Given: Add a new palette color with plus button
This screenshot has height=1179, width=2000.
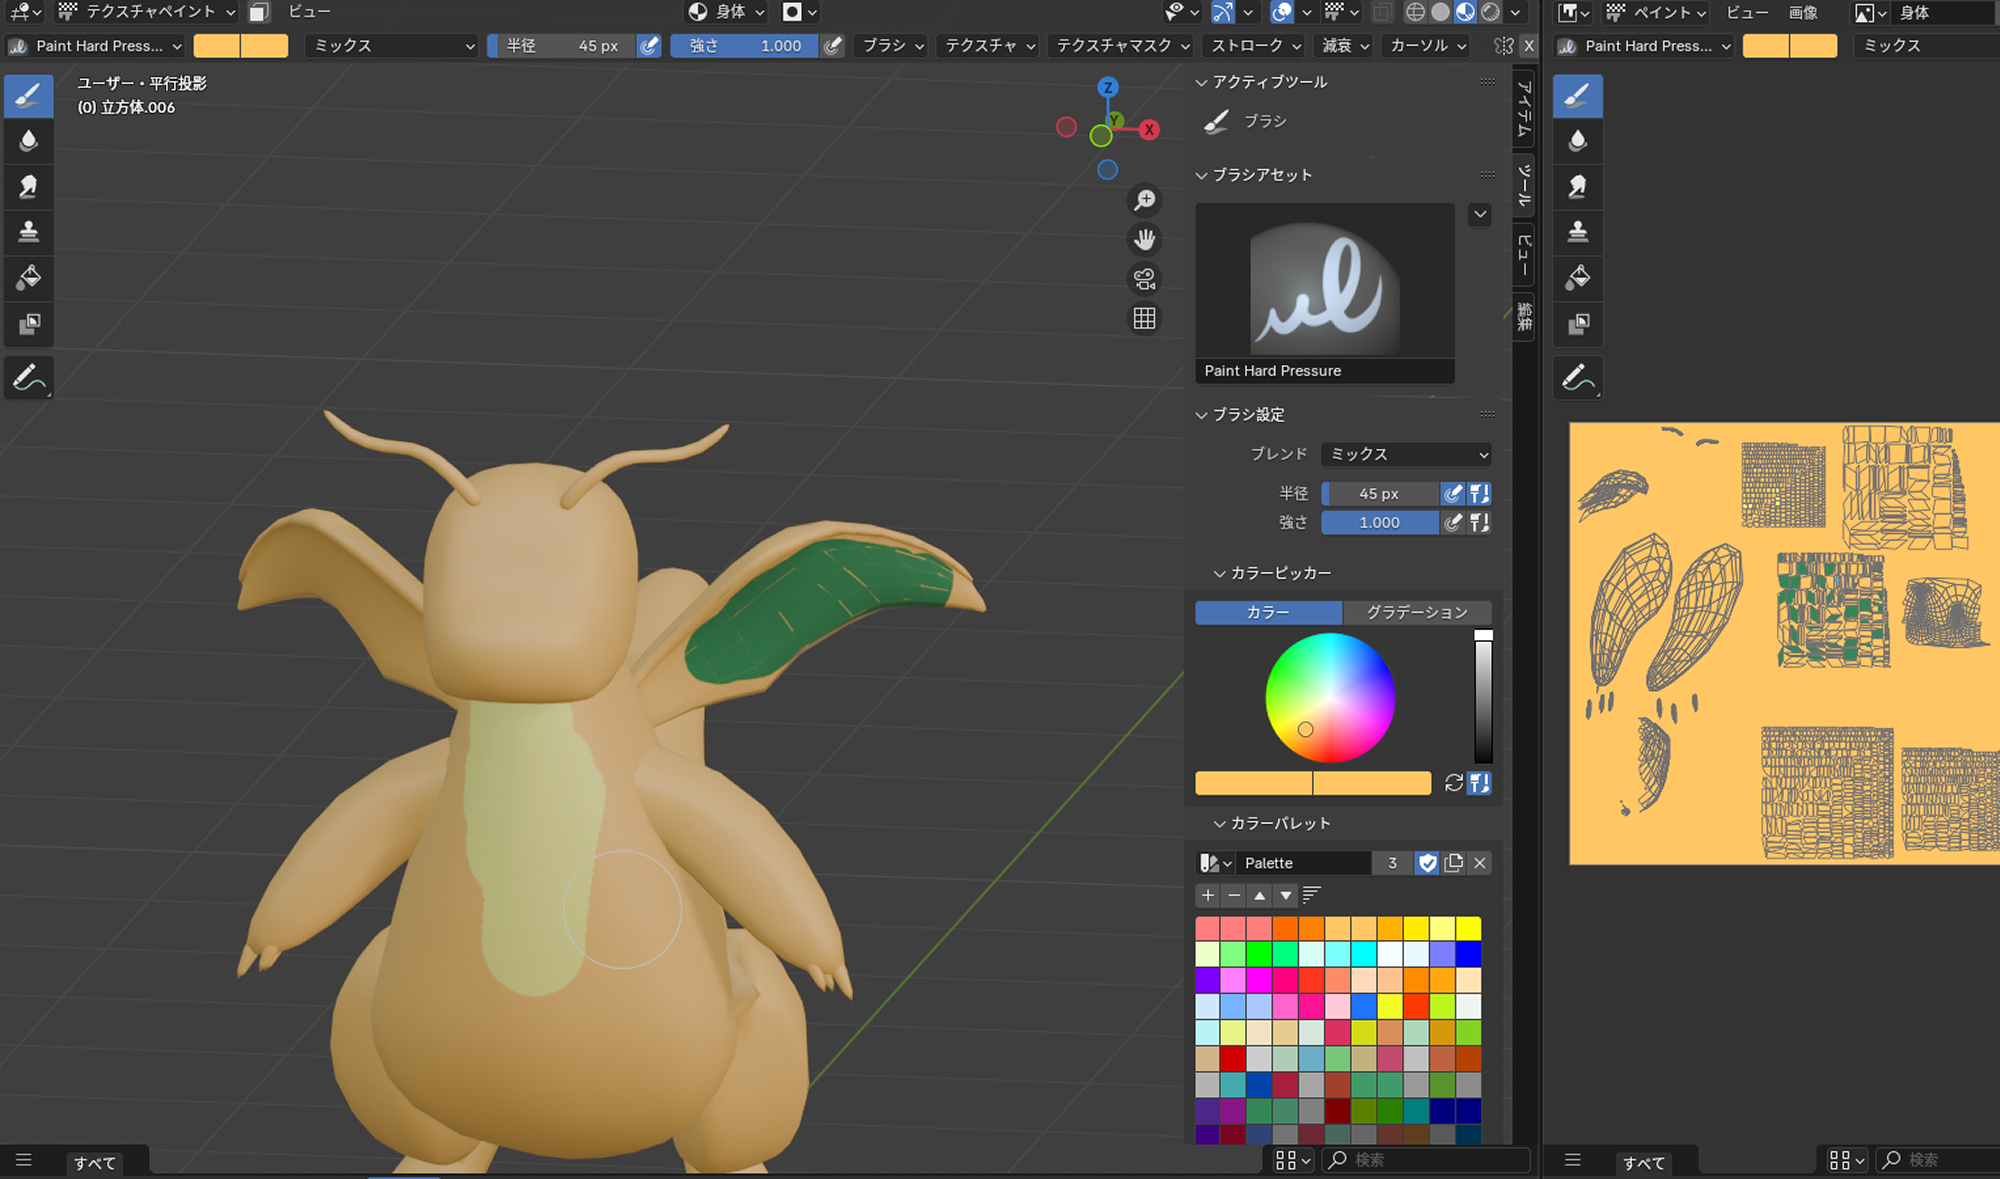Looking at the screenshot, I should point(1208,895).
